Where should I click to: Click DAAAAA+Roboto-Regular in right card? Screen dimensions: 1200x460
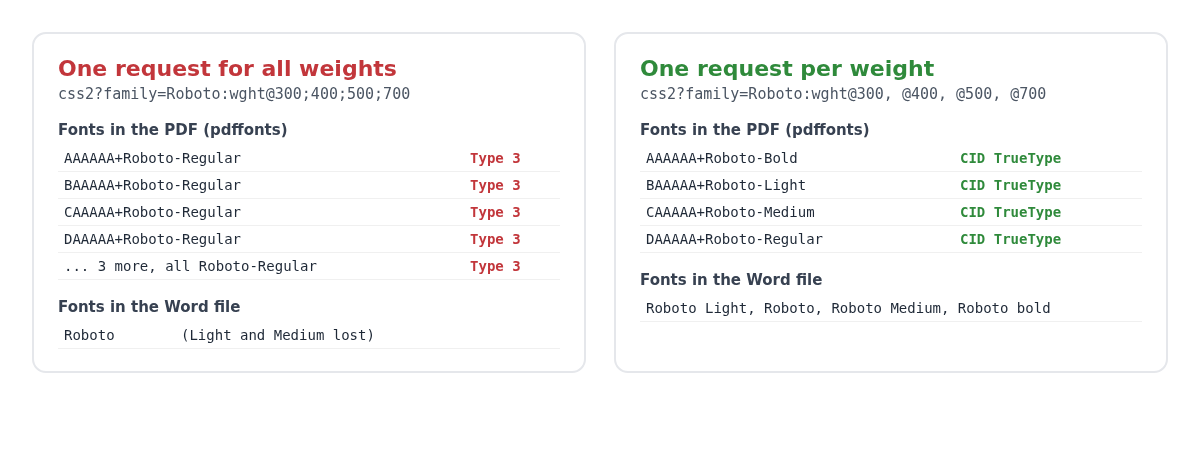(x=734, y=239)
